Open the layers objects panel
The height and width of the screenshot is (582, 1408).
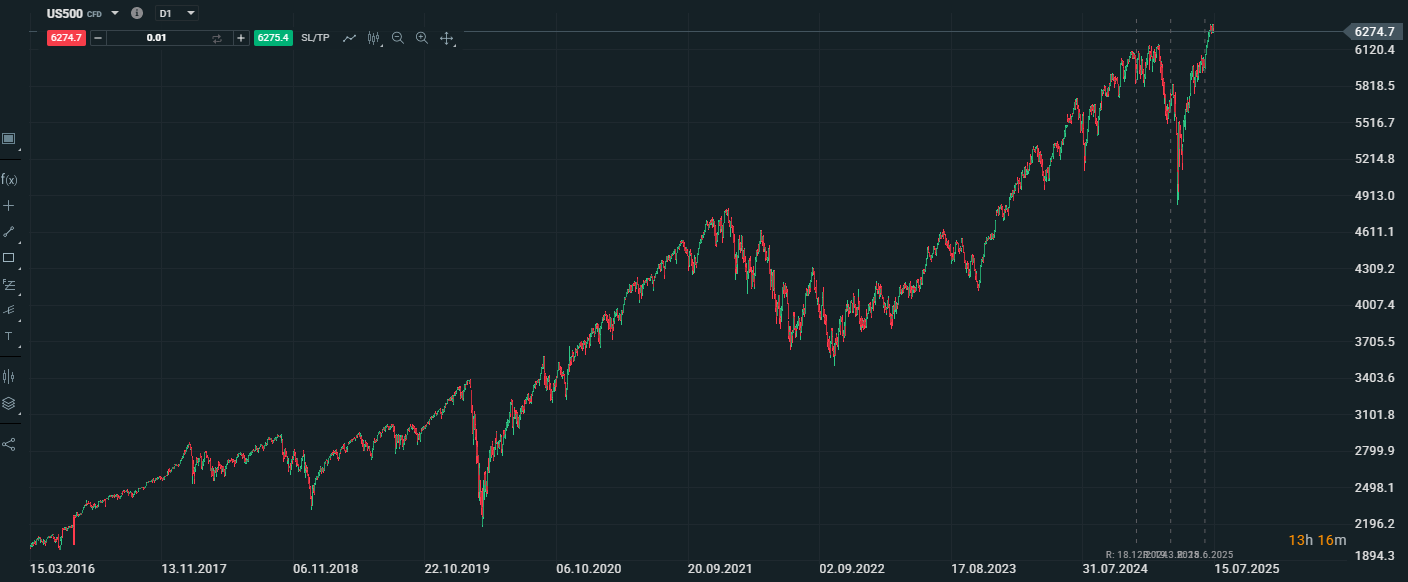(9, 404)
